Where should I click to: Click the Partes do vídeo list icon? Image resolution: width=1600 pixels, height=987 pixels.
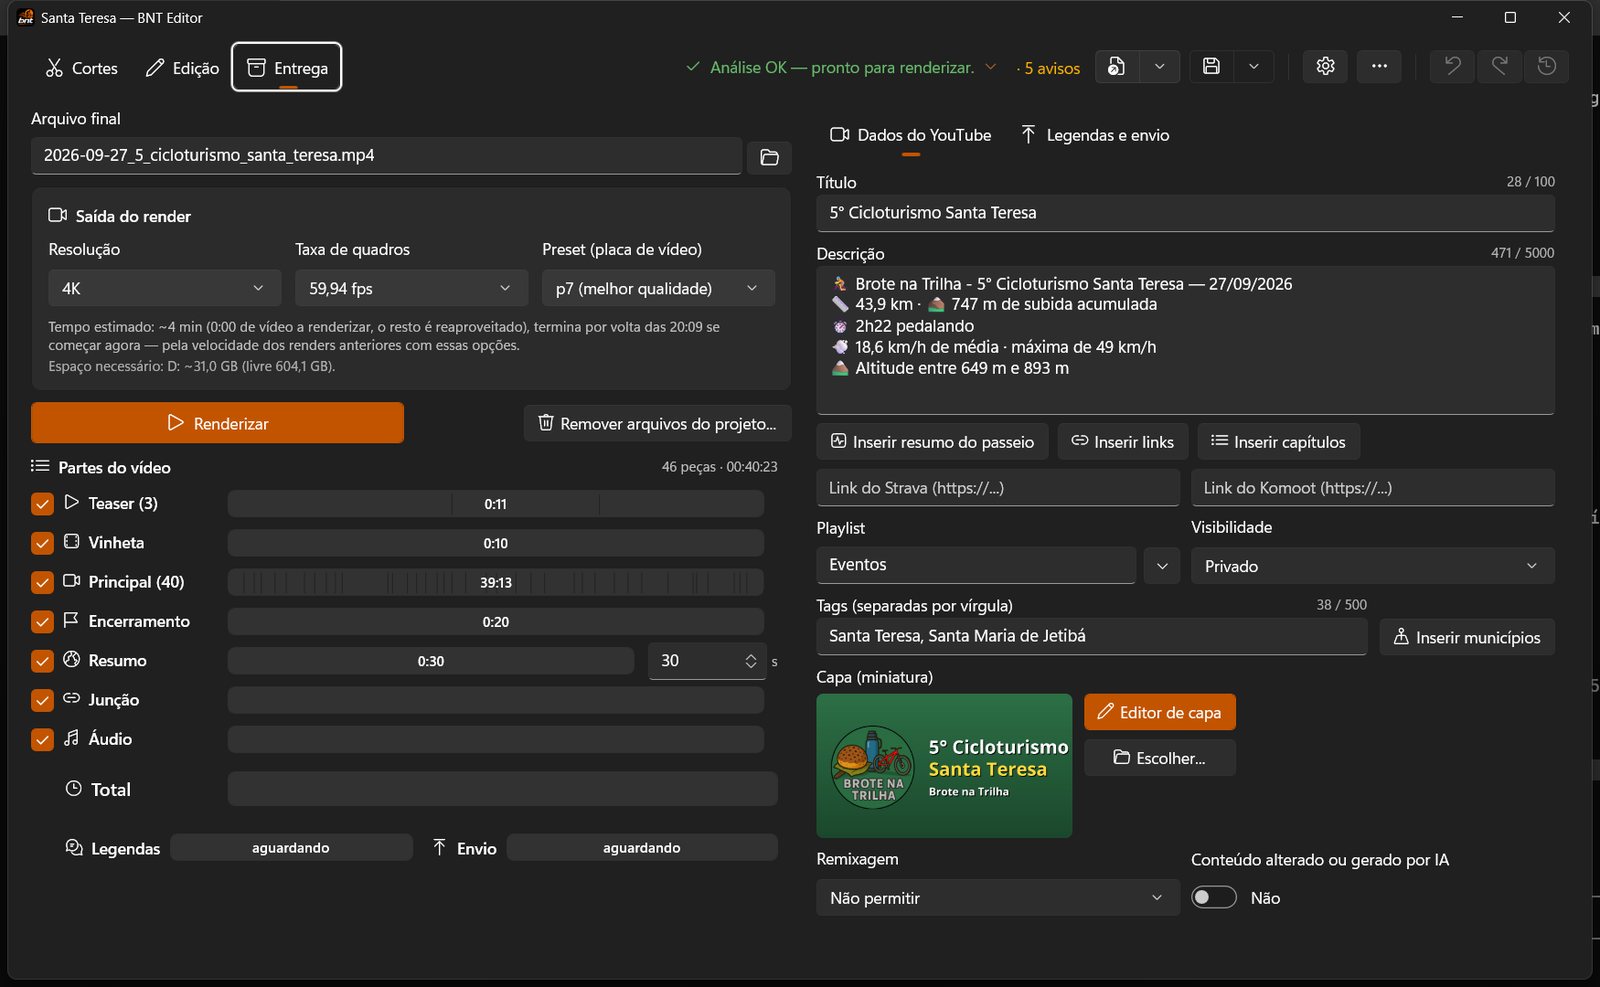tap(40, 466)
